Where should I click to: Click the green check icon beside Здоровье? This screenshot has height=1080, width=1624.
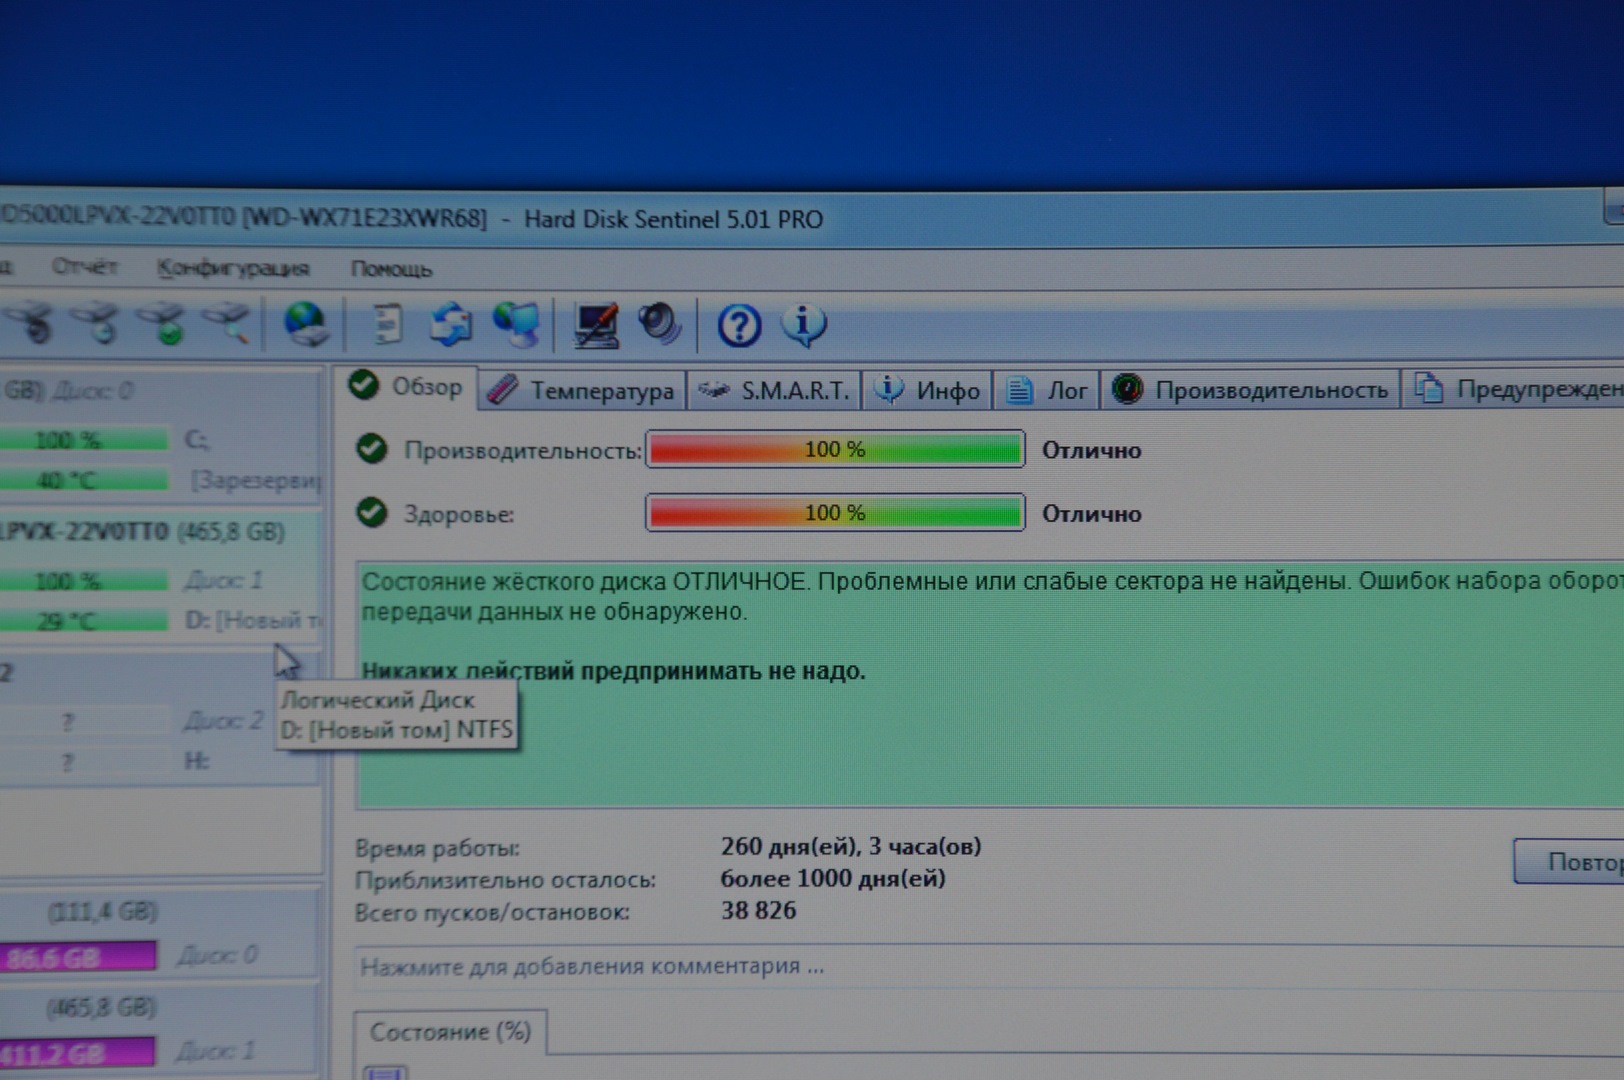coord(372,512)
